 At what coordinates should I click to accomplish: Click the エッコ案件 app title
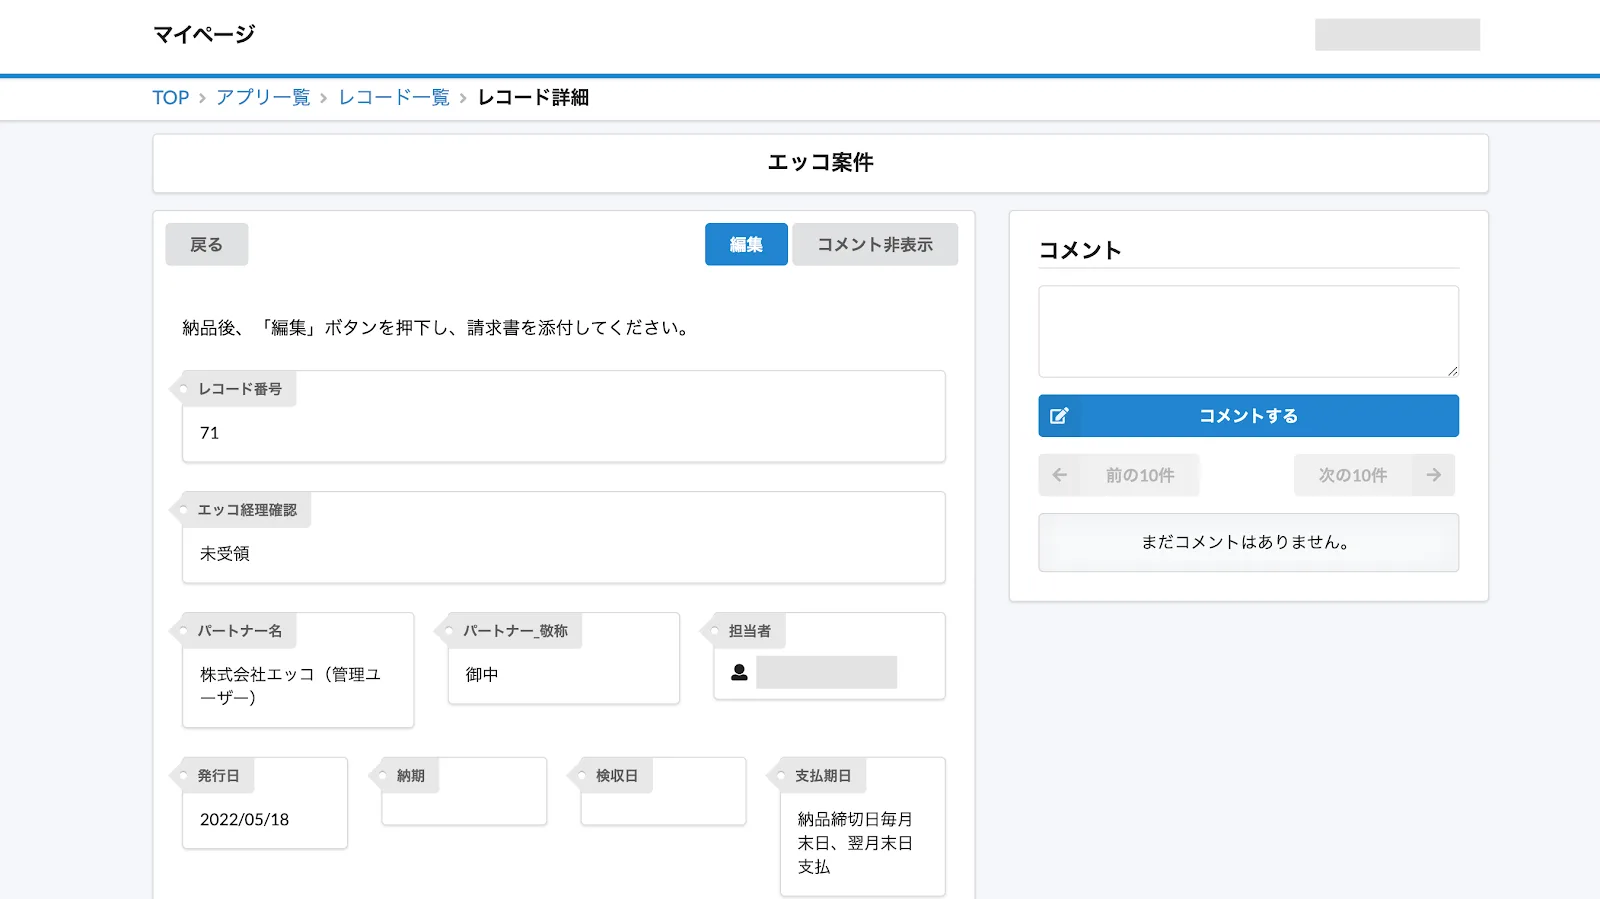(821, 163)
